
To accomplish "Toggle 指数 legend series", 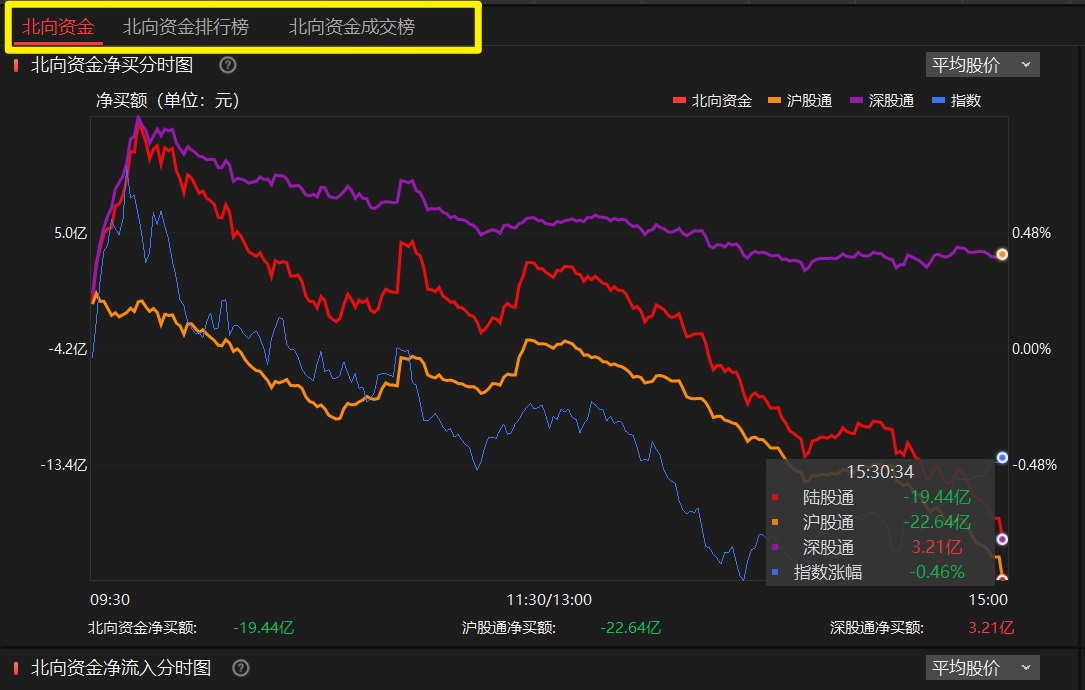I will pos(957,101).
